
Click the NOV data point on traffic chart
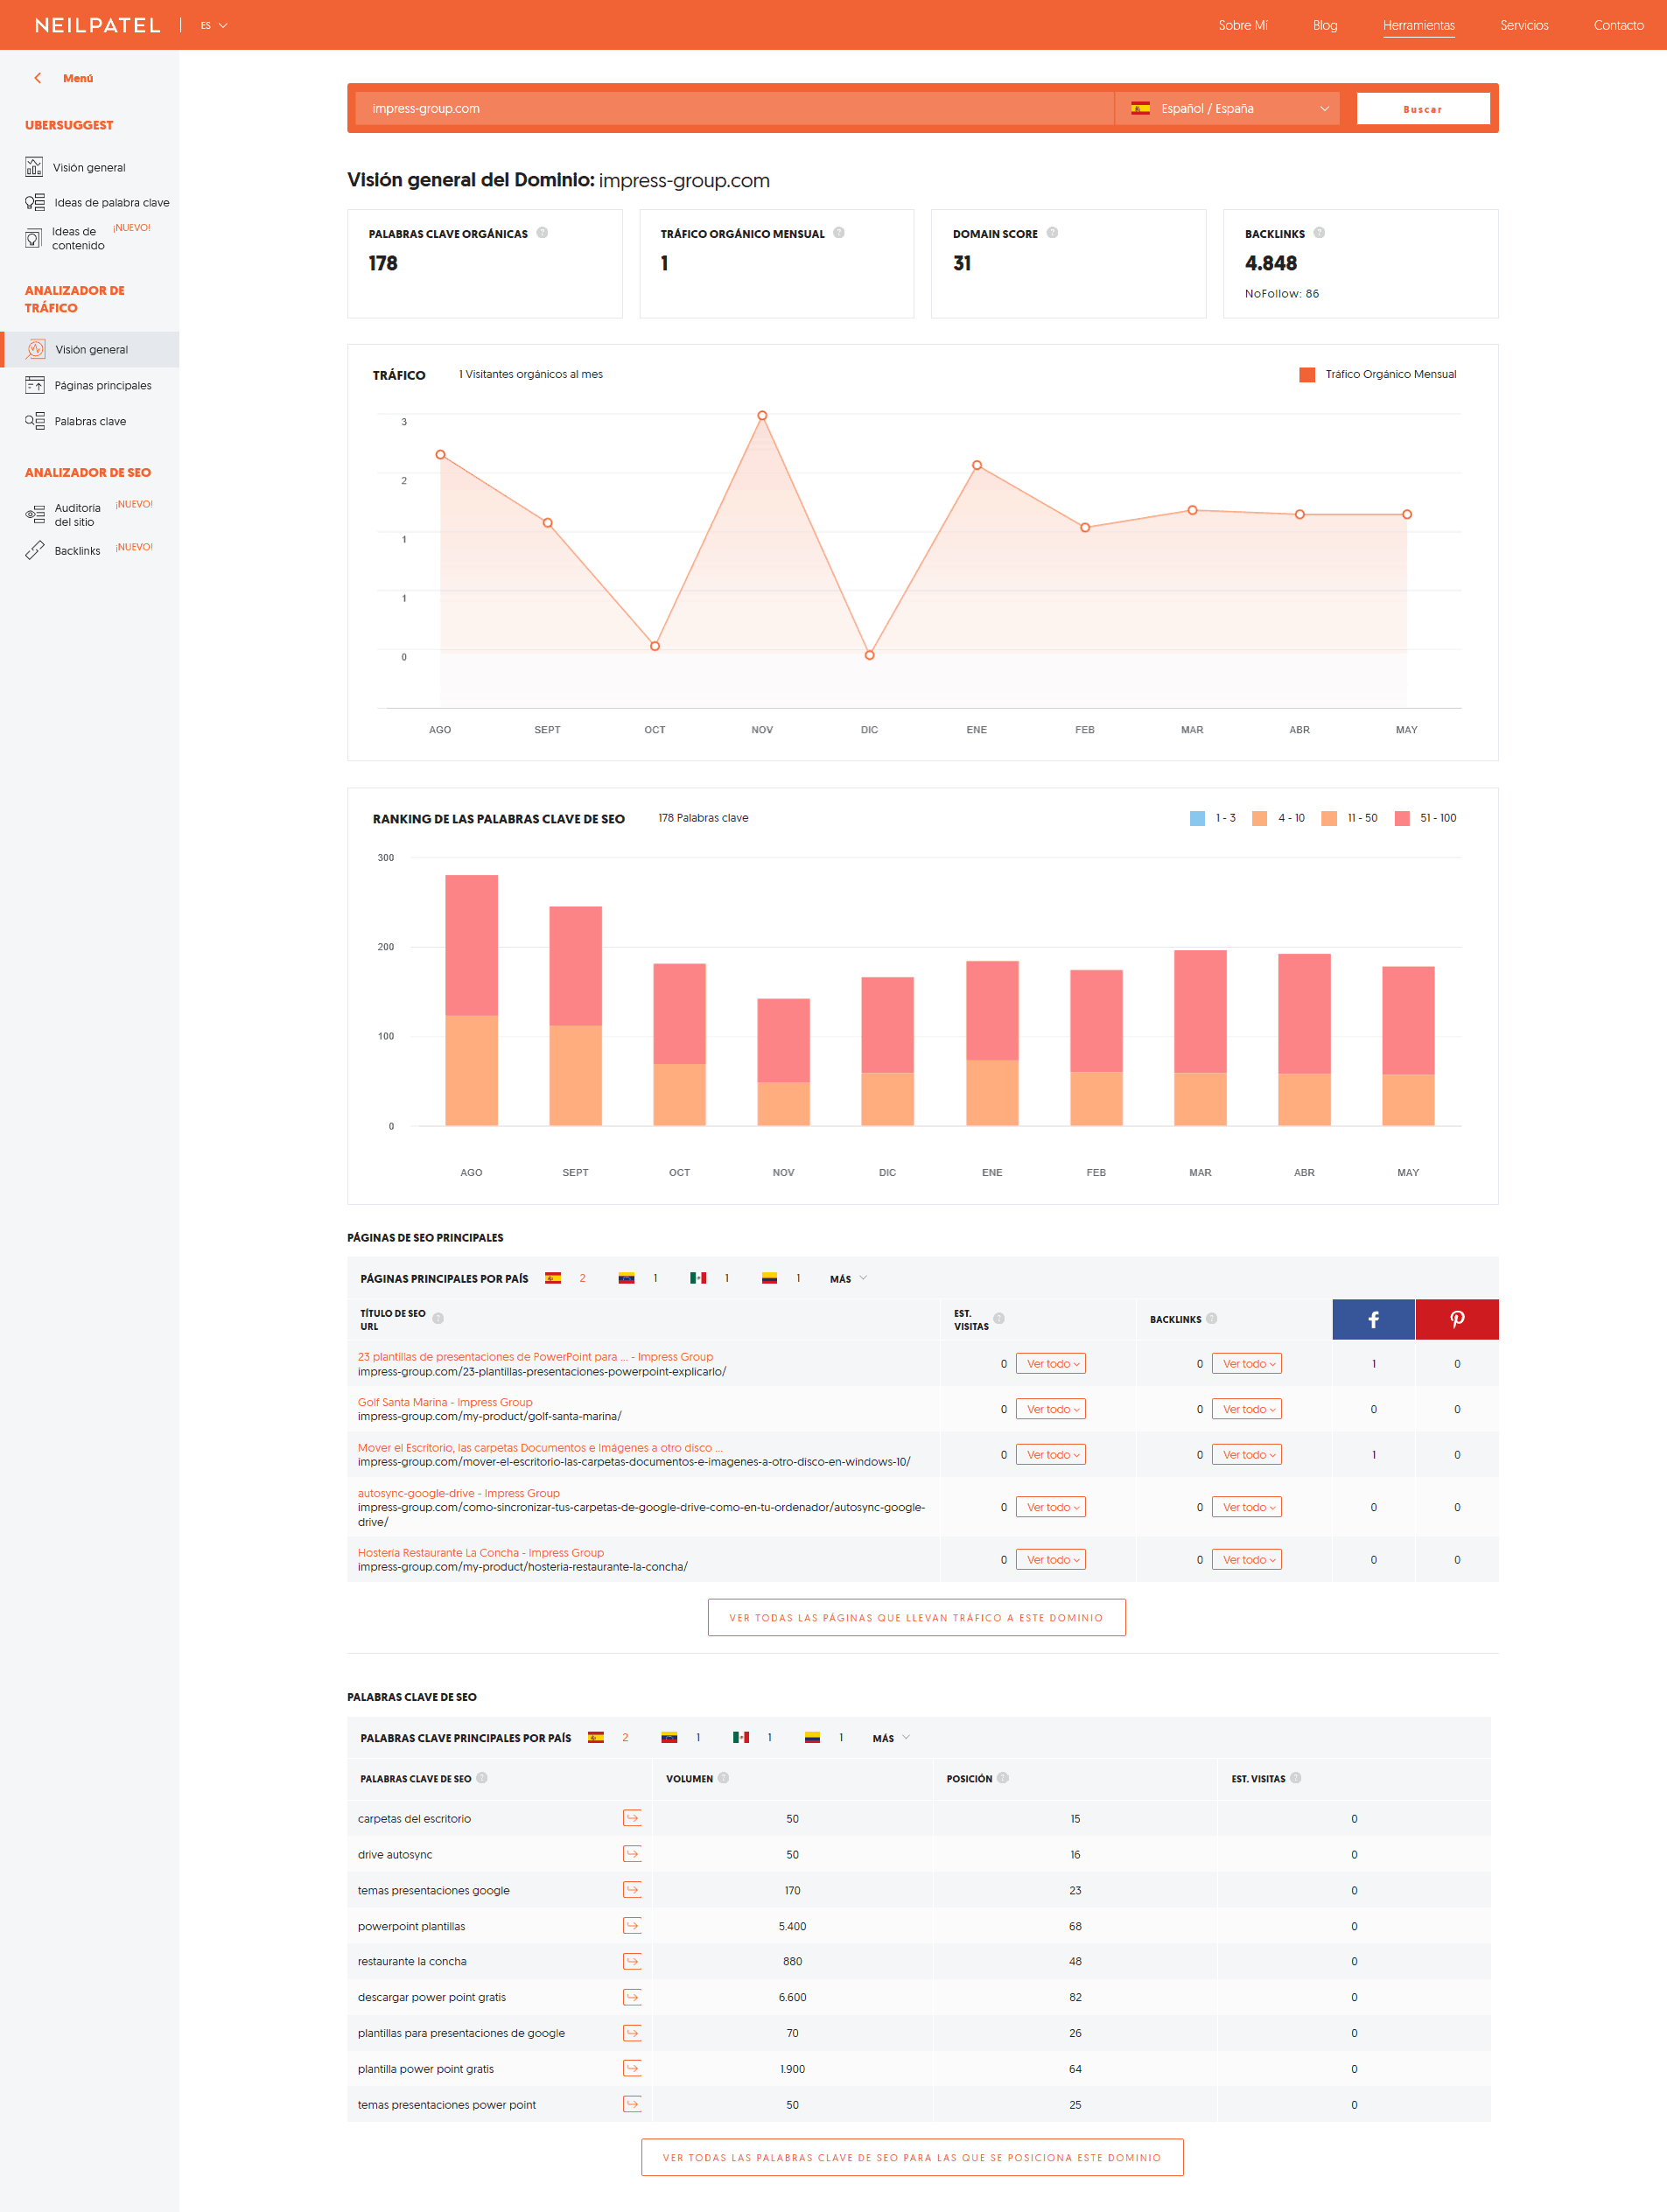[762, 415]
